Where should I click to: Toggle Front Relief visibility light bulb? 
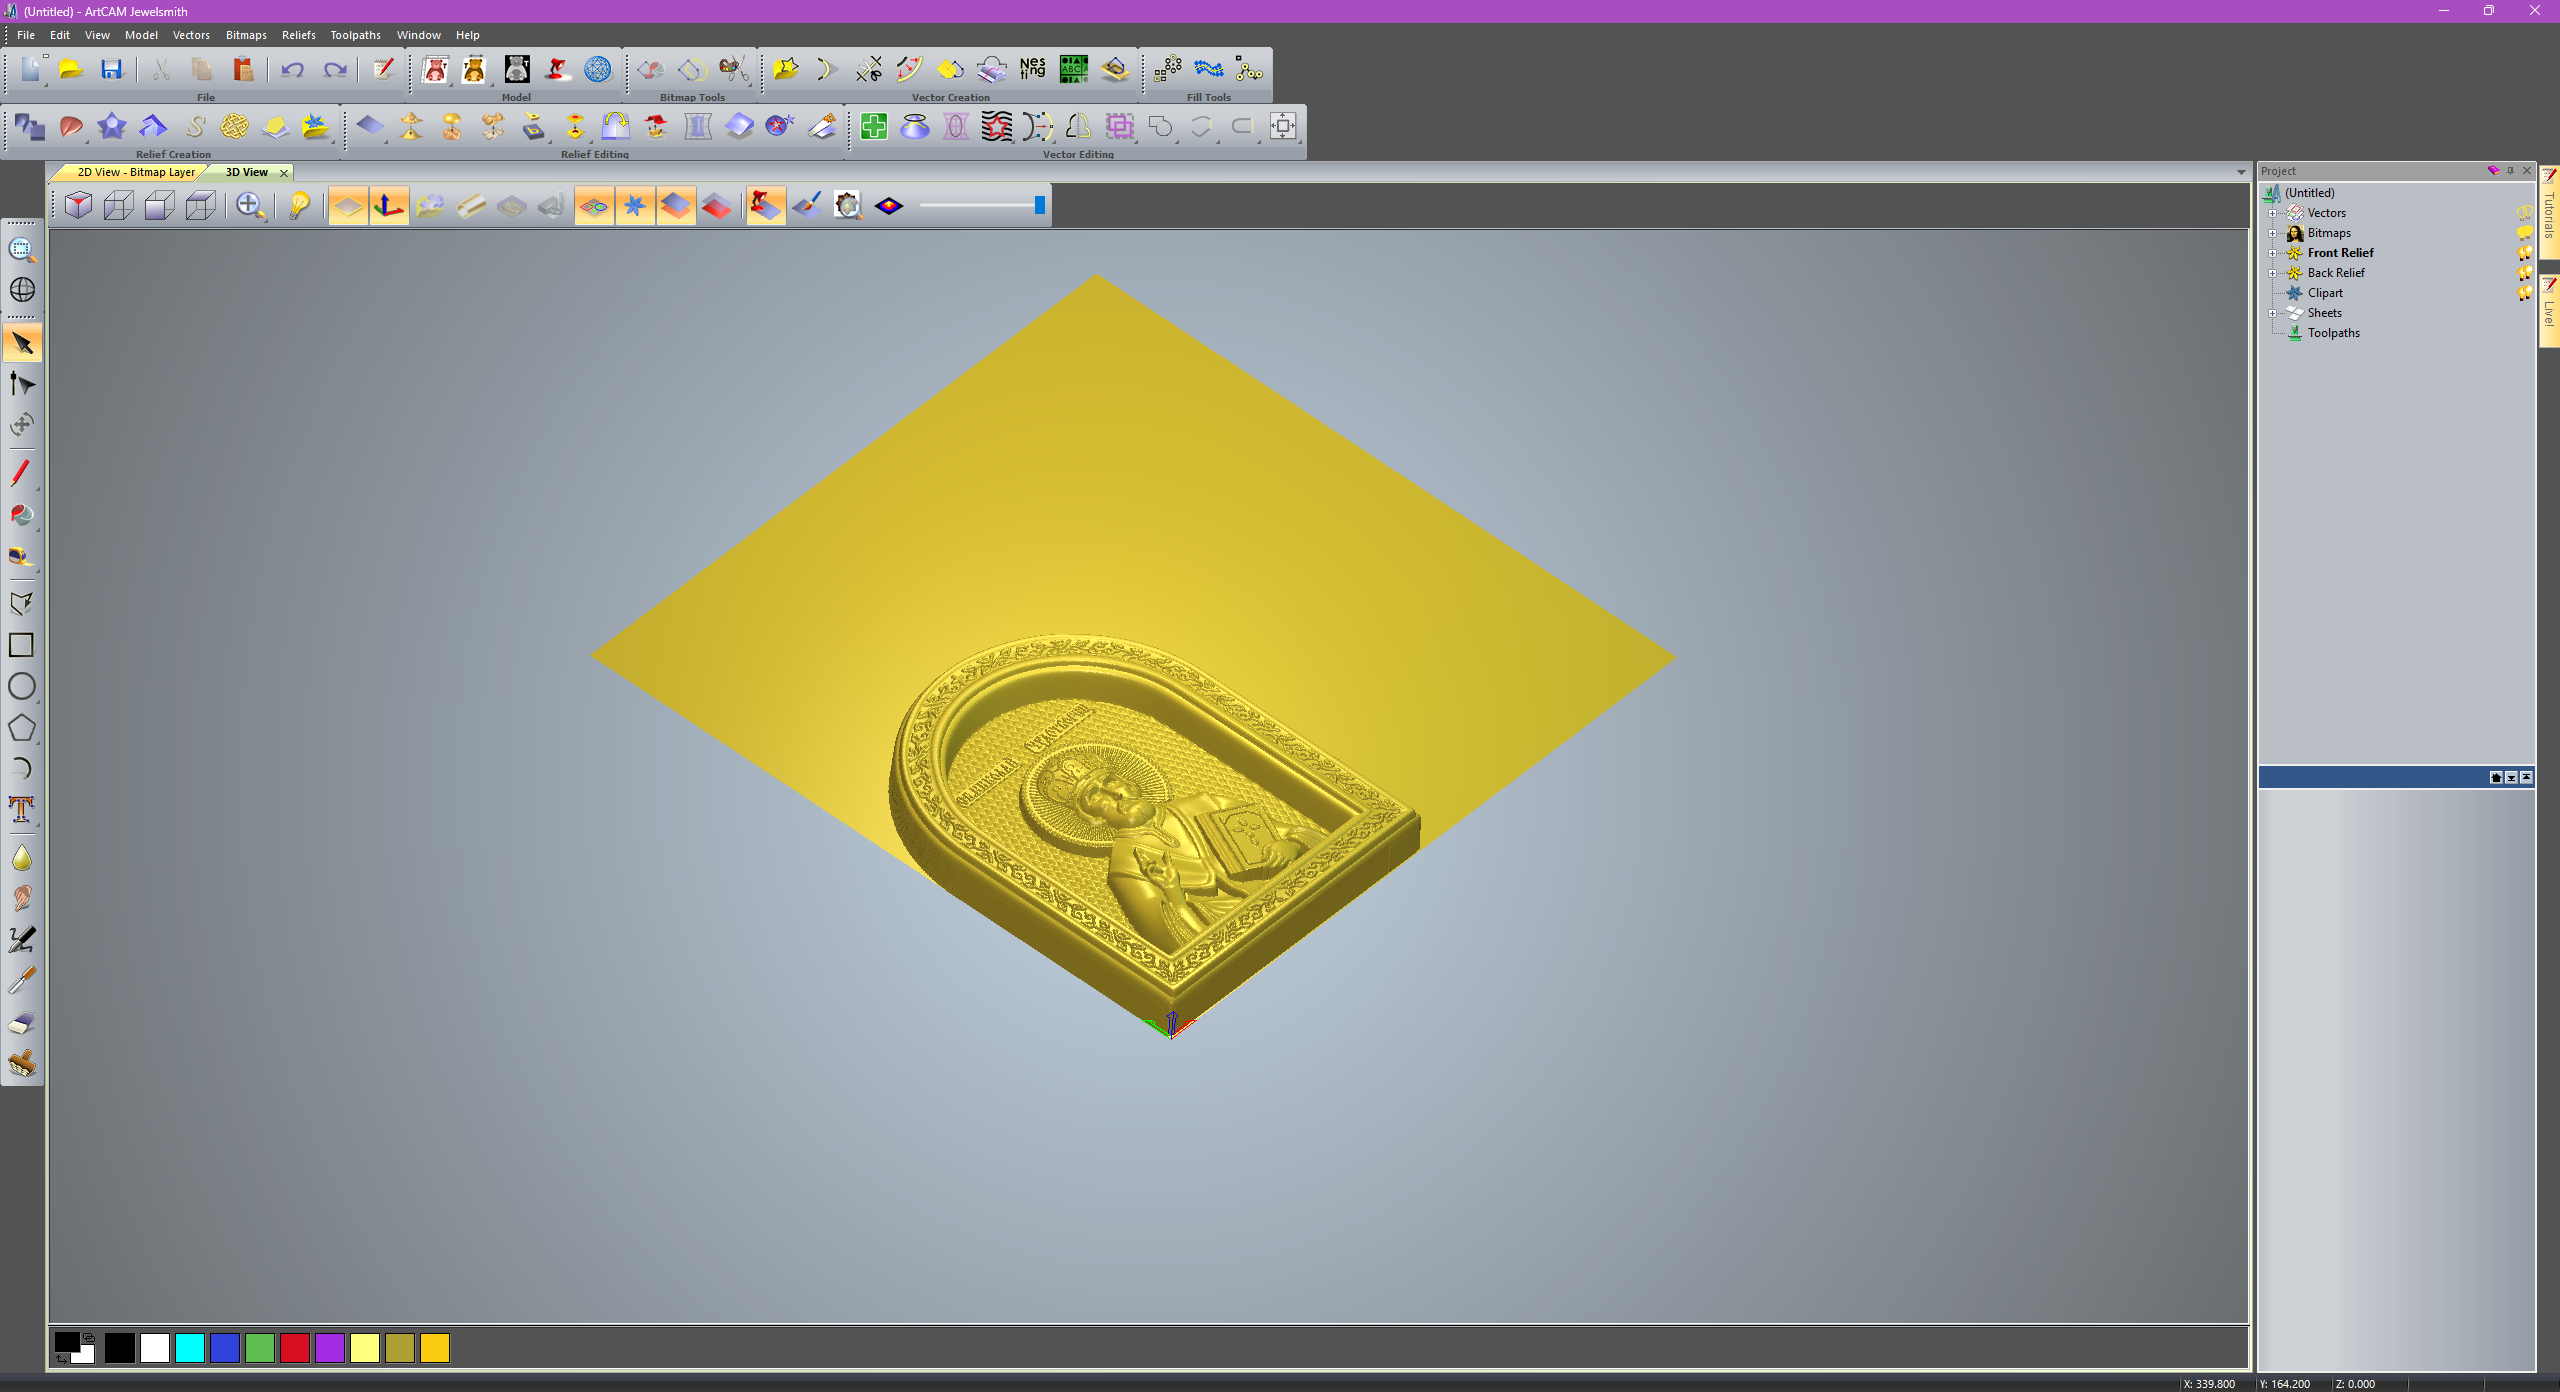(x=2524, y=253)
